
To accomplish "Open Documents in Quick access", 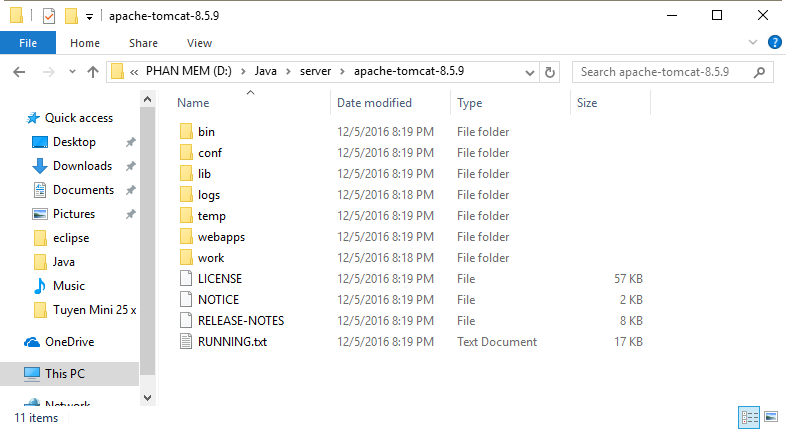I will tap(83, 190).
